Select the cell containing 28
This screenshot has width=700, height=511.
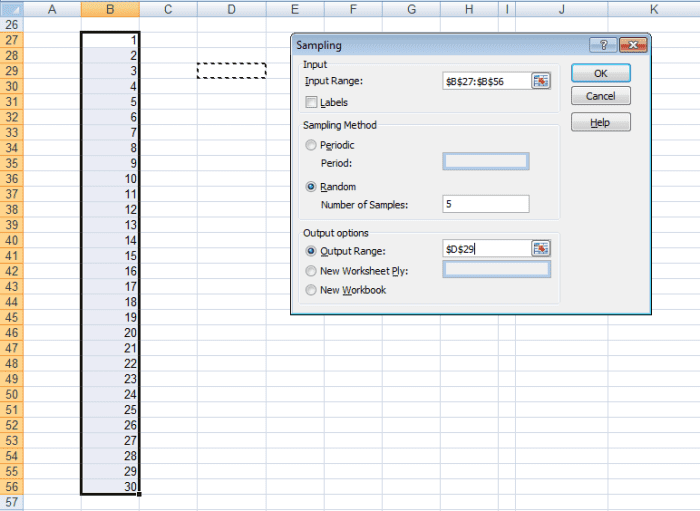110,456
